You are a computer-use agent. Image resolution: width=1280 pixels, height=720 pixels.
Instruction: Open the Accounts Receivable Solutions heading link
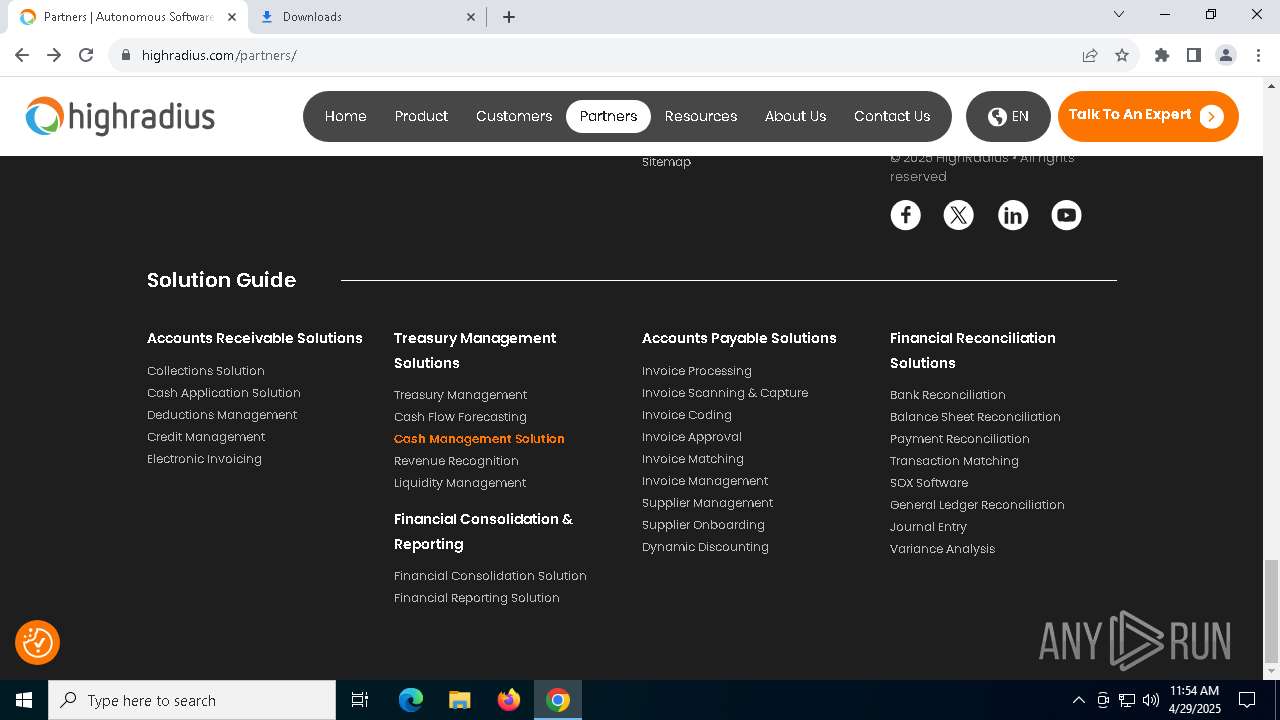(255, 338)
